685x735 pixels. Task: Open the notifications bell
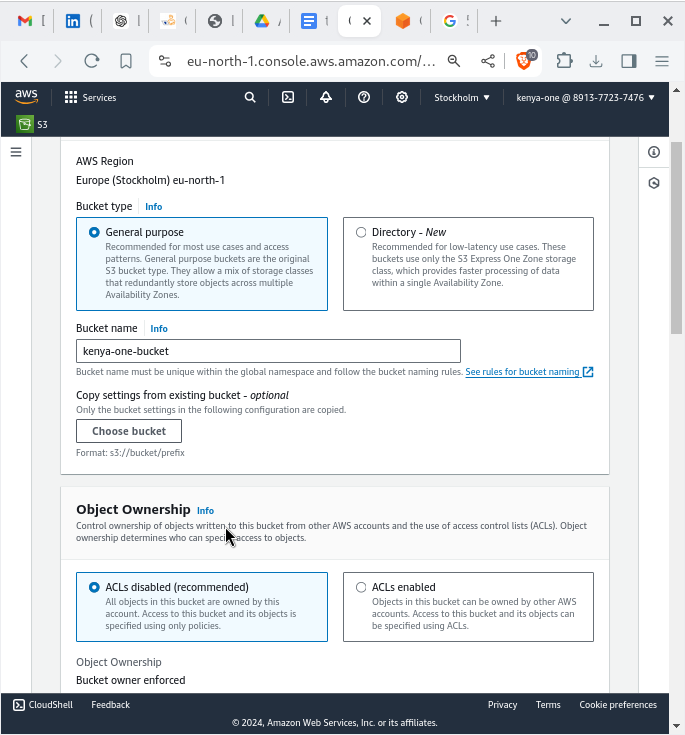pos(326,98)
